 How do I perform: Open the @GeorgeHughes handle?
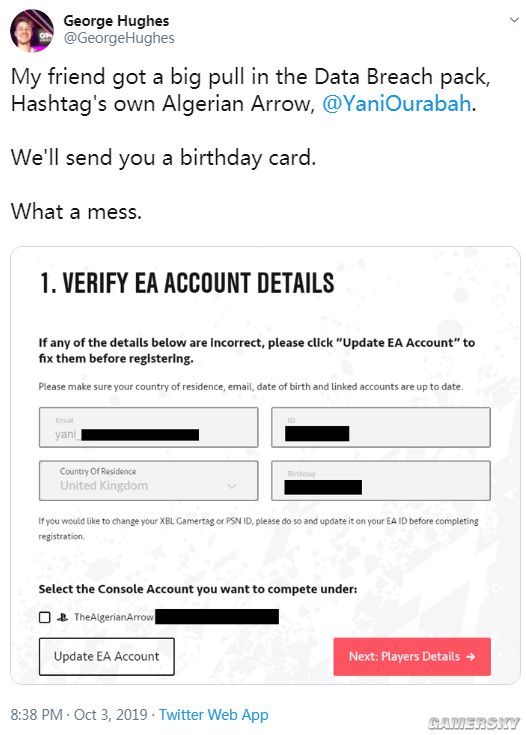(x=119, y=38)
